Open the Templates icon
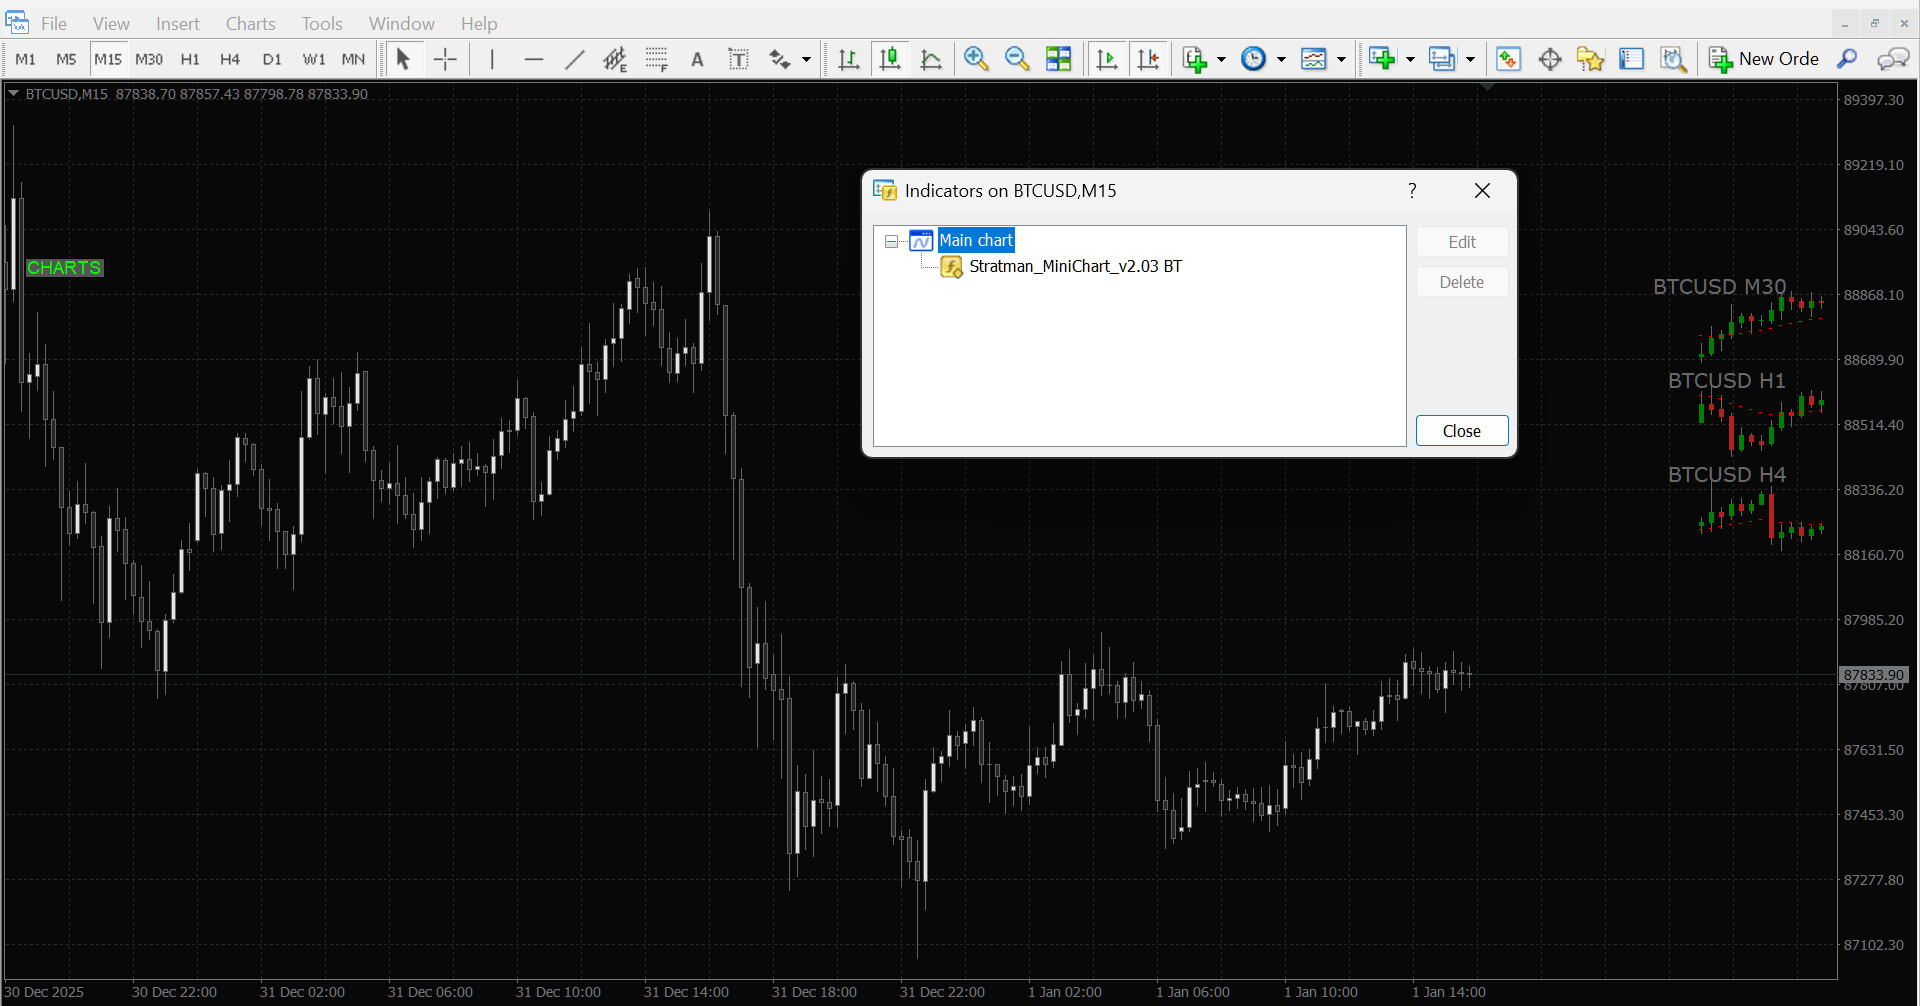Screen dimensions: 1920x1006 1313,59
